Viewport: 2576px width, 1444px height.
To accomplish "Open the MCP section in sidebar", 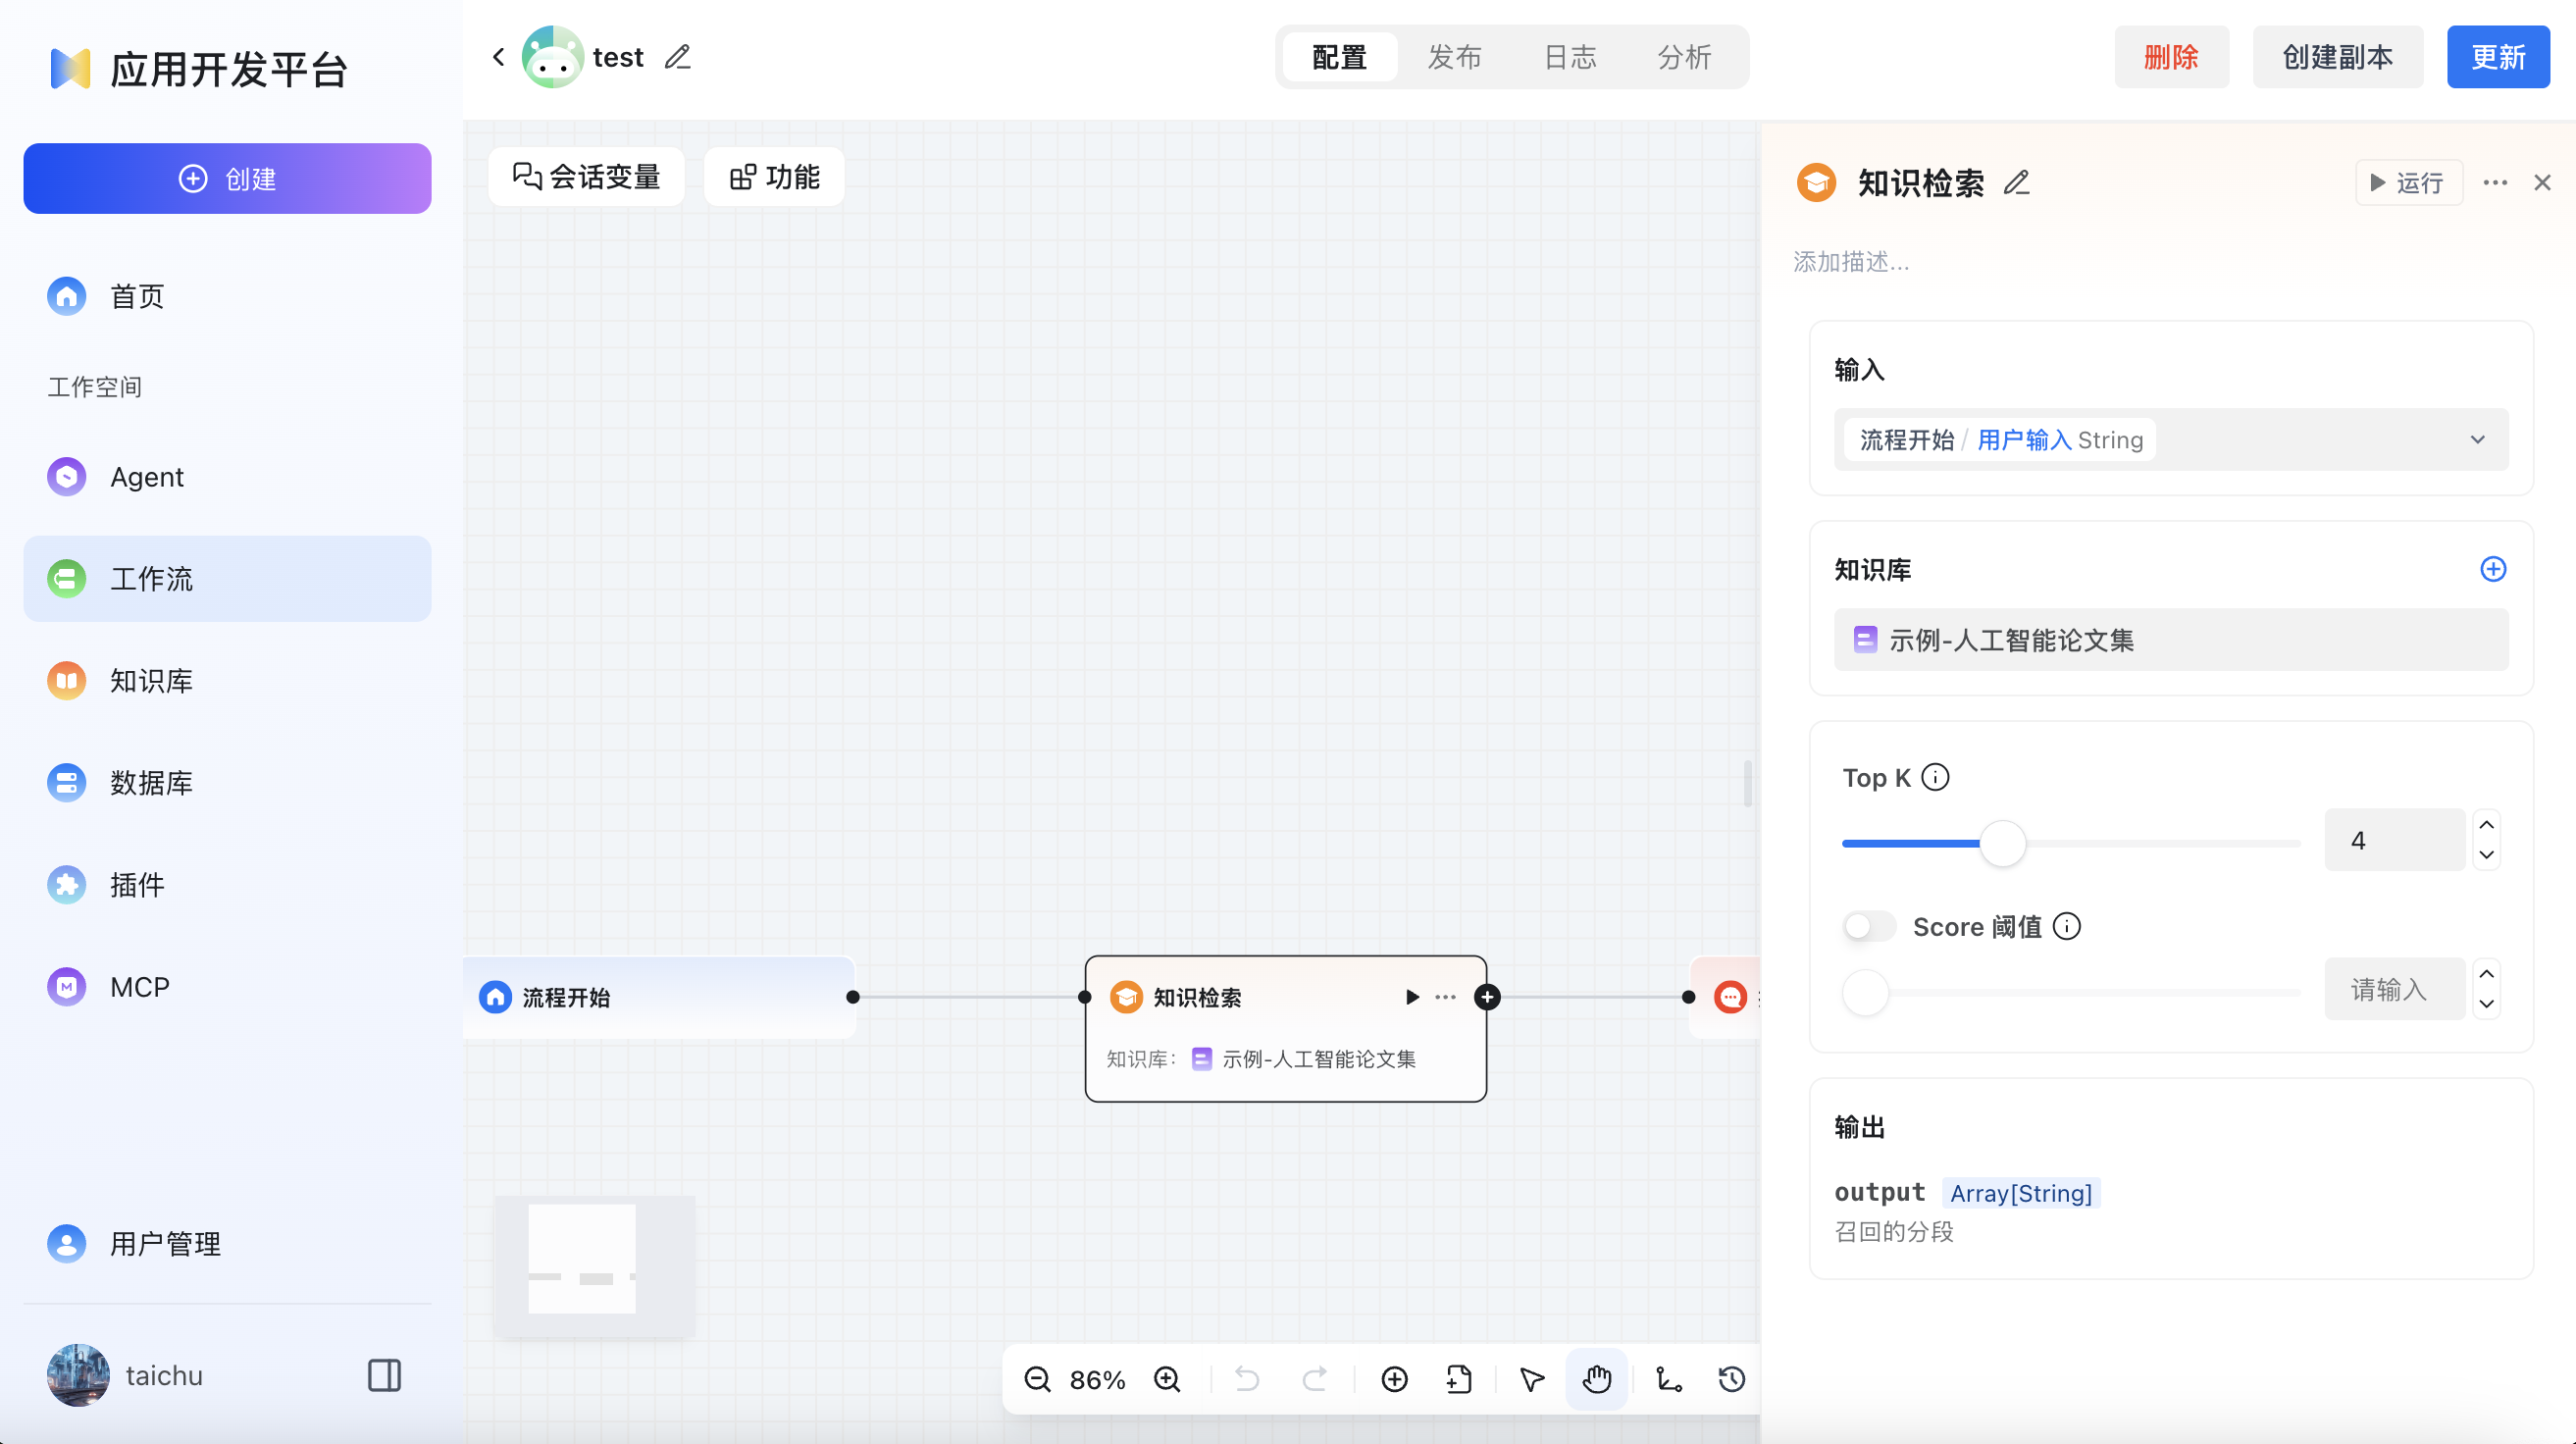I will [x=140, y=986].
